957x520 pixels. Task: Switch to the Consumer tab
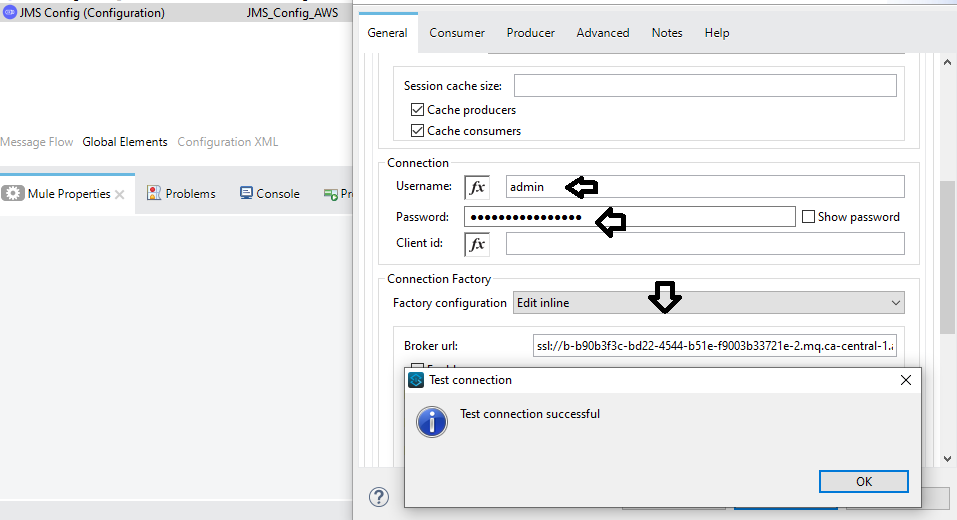click(x=457, y=33)
